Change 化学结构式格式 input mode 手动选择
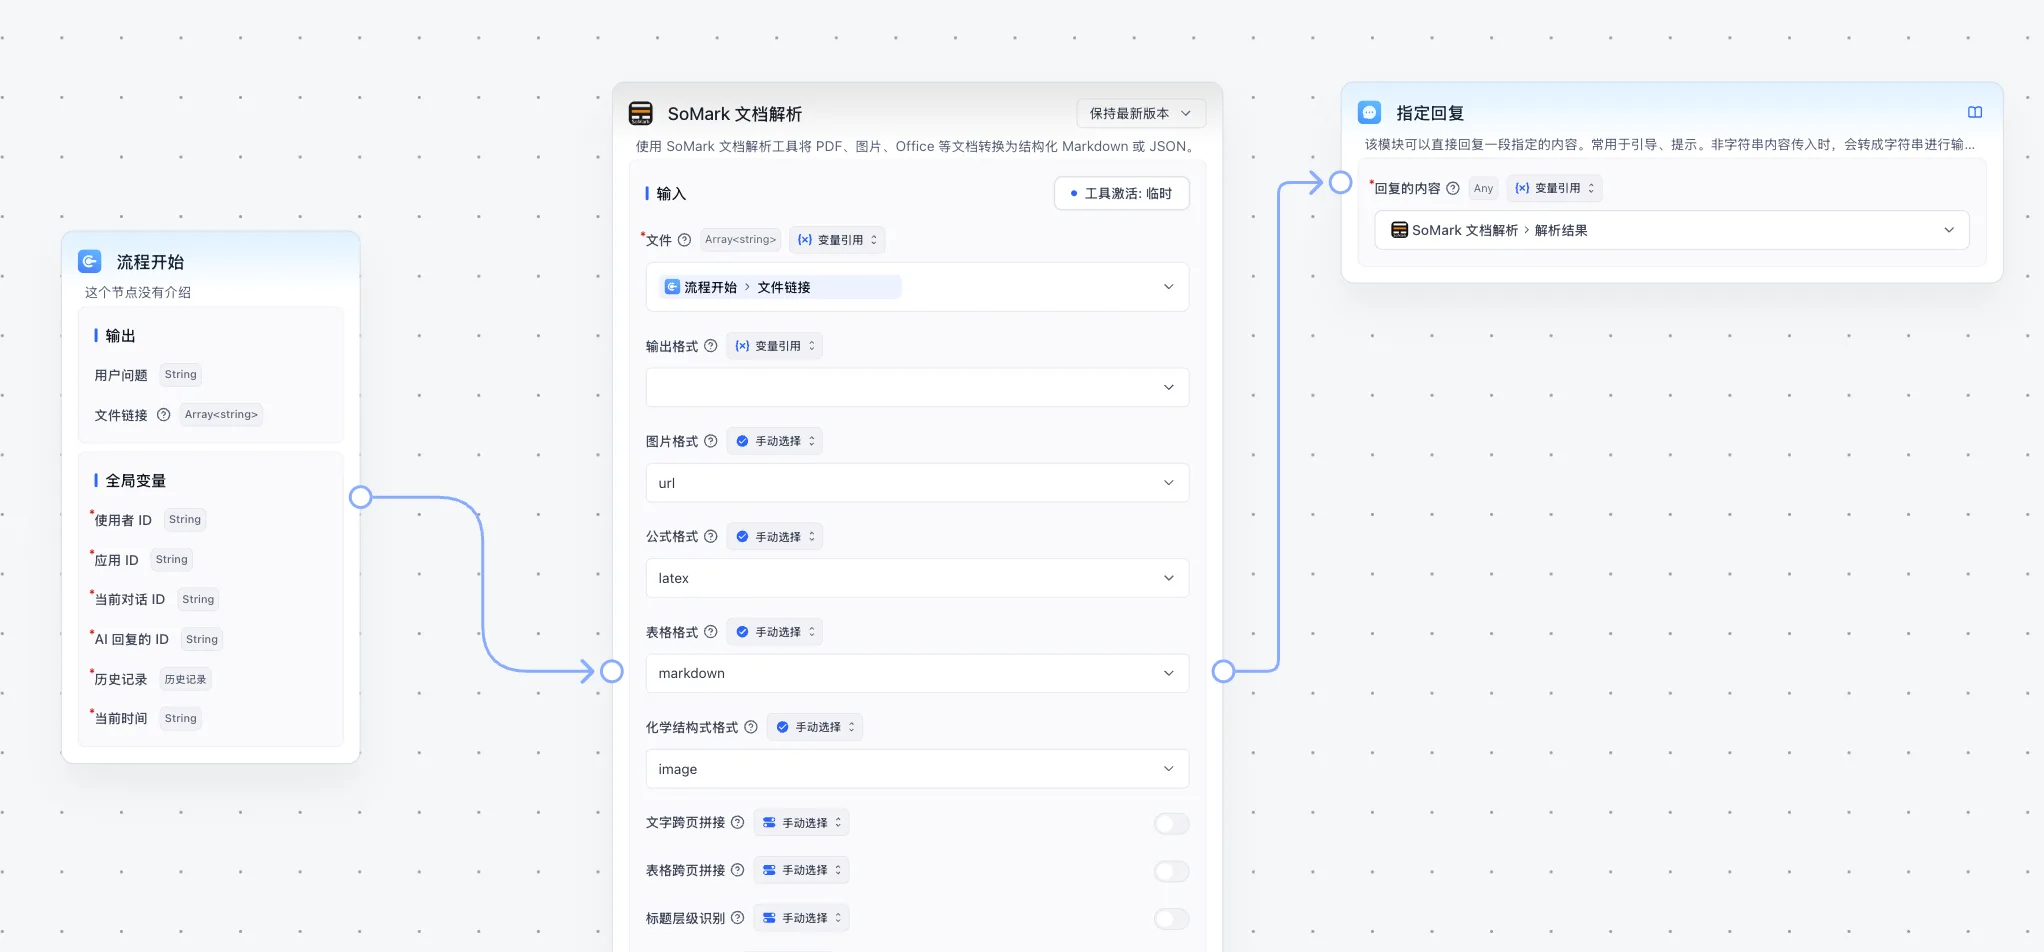 pos(815,727)
